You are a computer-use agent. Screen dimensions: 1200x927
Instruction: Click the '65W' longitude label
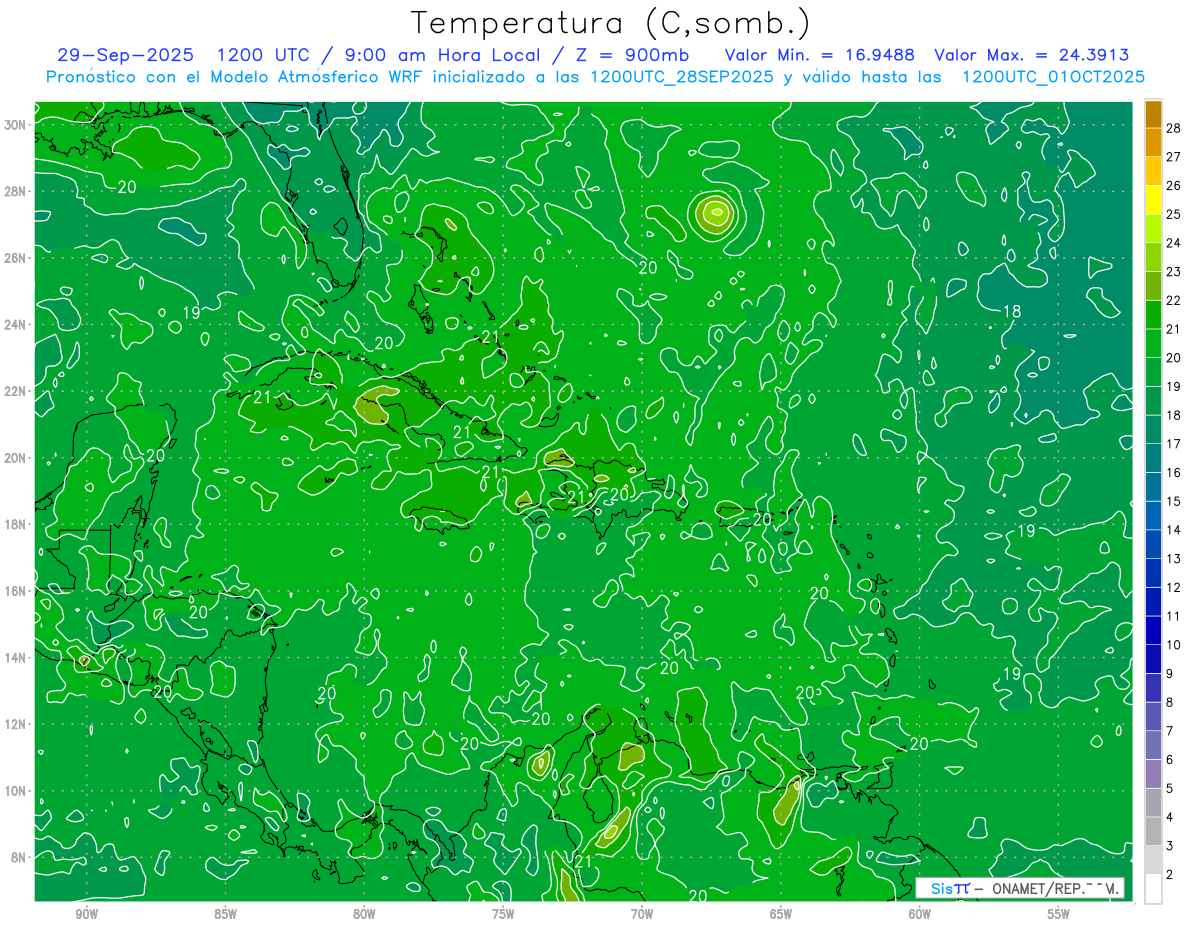point(781,914)
